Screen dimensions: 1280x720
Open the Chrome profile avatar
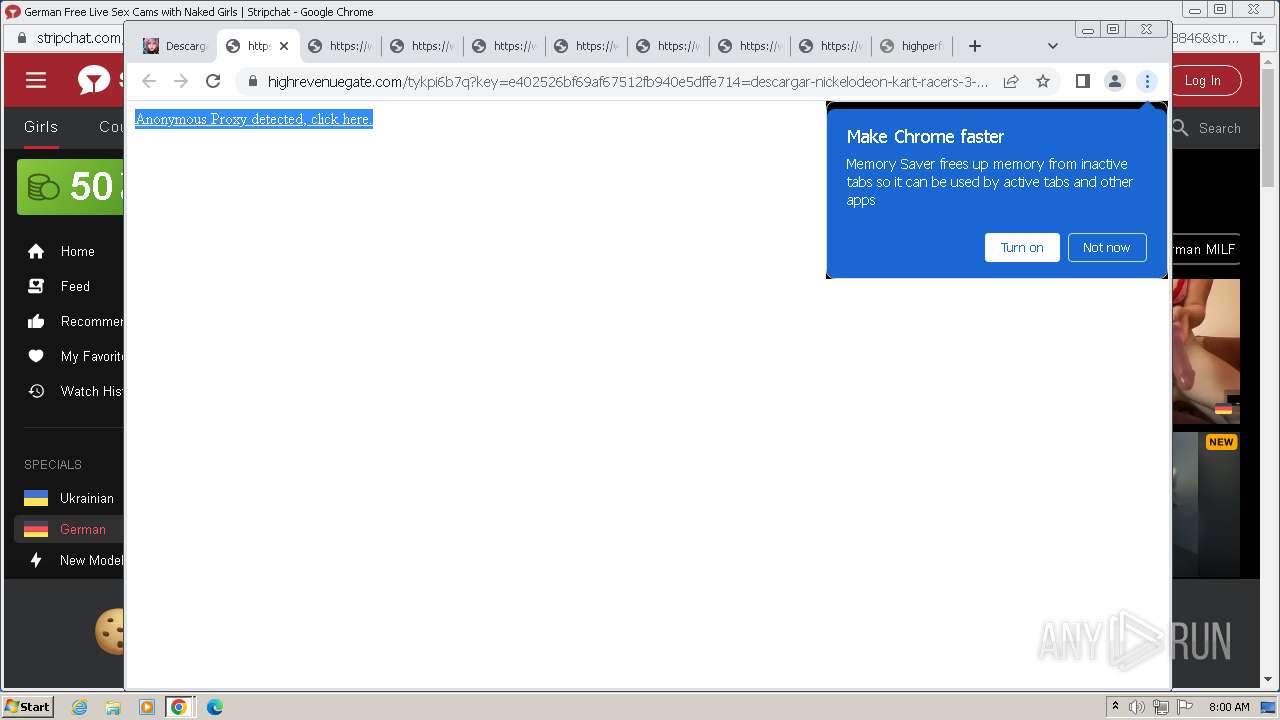tap(1115, 81)
